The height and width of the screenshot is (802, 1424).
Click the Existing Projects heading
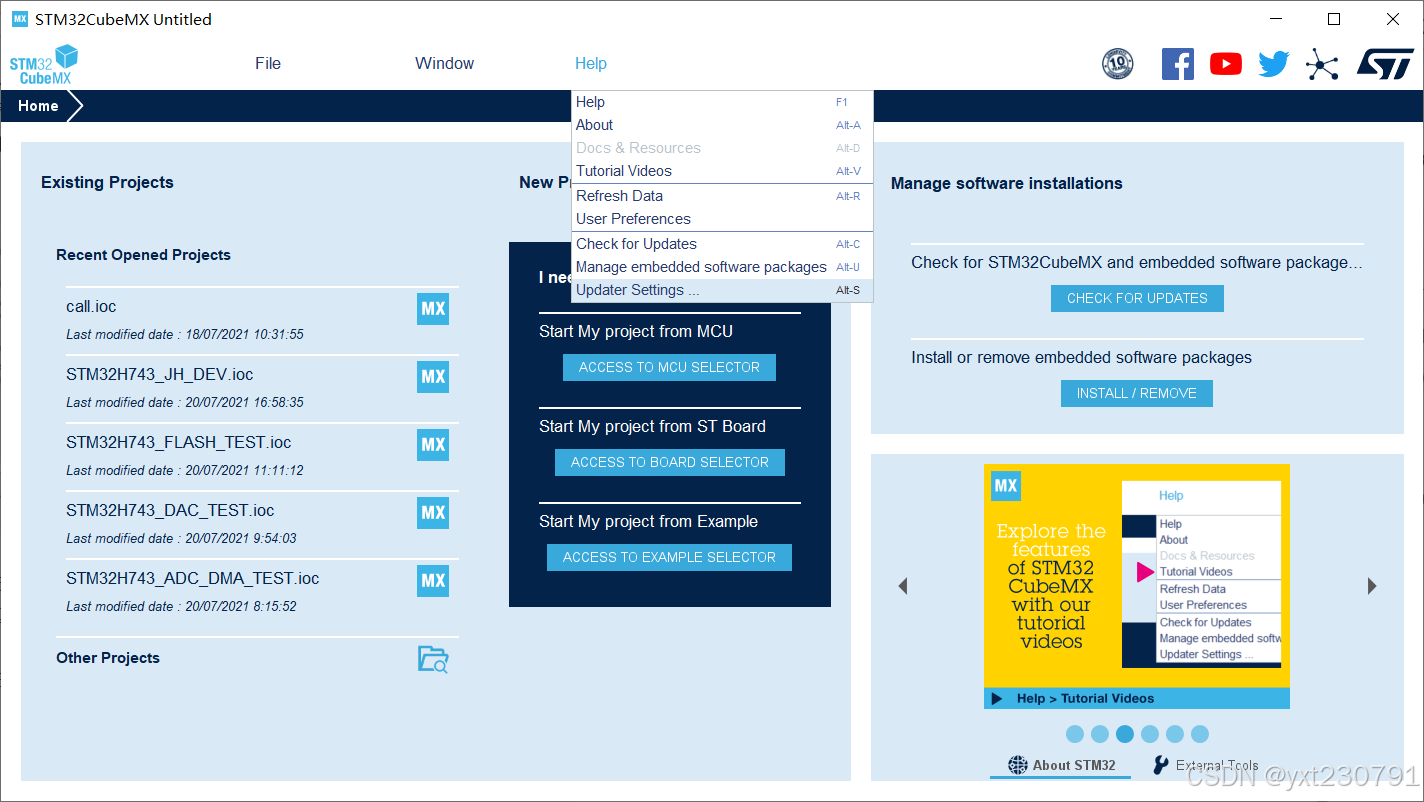coord(107,182)
